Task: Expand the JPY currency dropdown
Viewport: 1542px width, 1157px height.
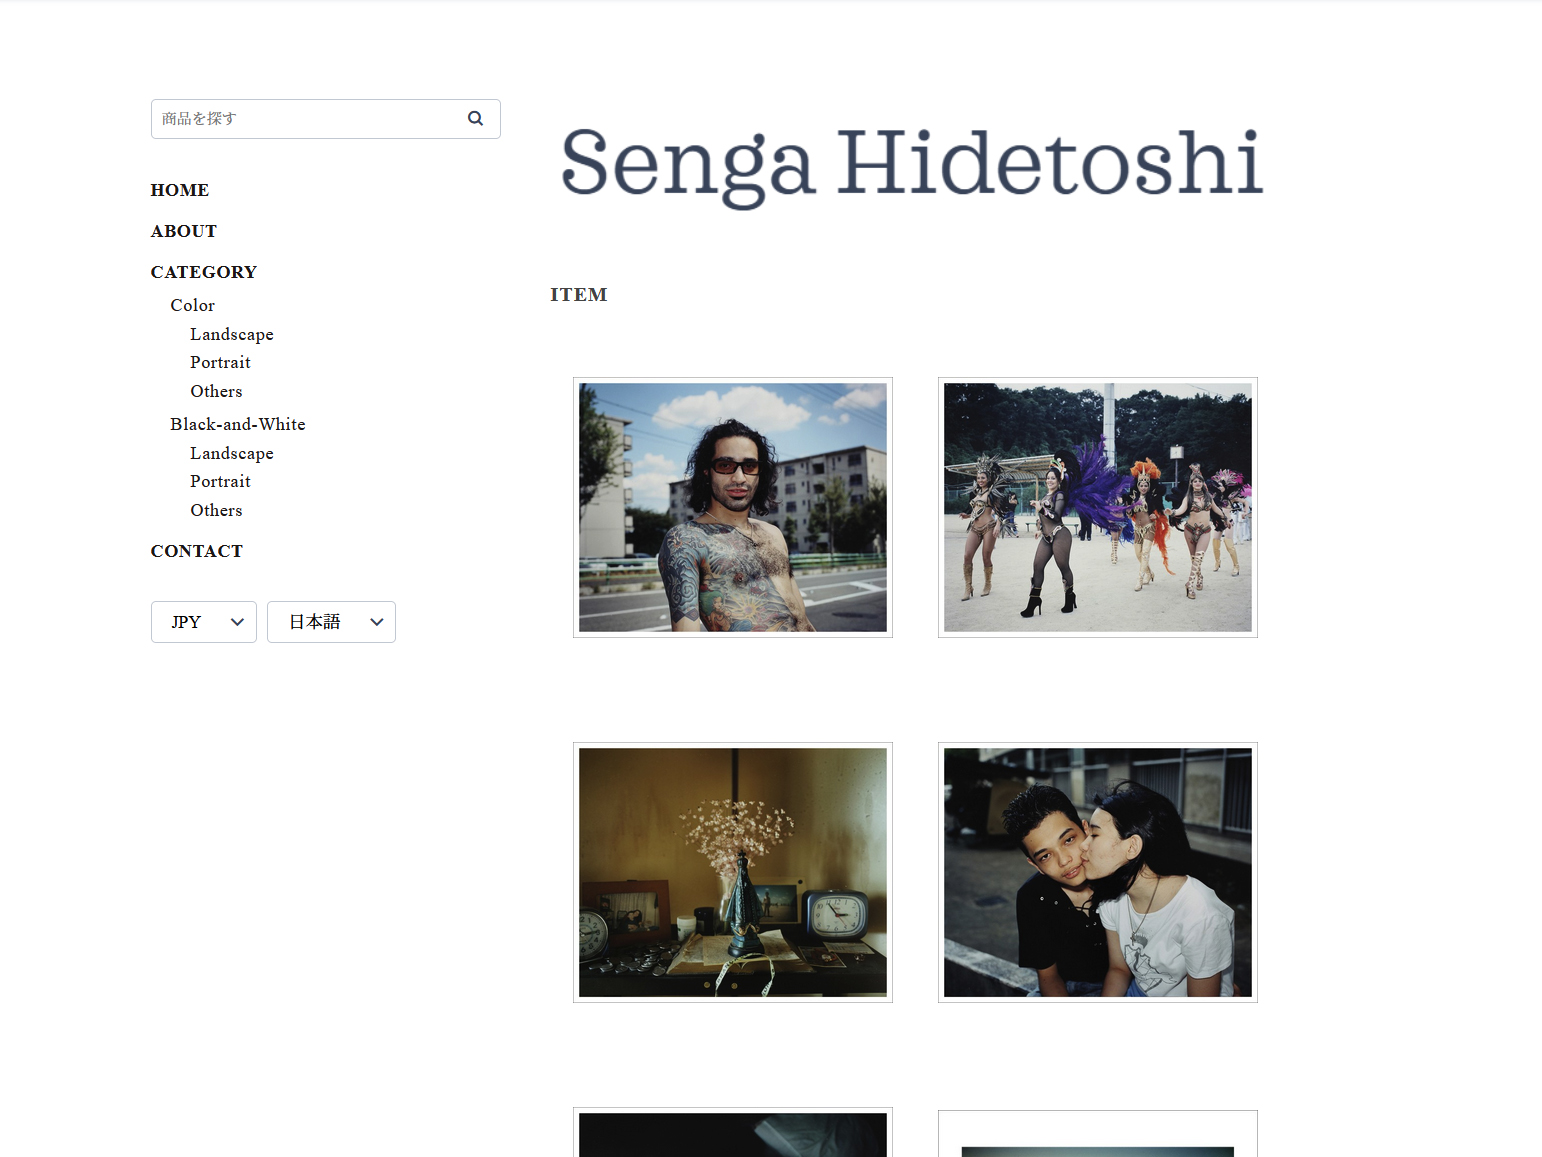Action: (x=204, y=622)
